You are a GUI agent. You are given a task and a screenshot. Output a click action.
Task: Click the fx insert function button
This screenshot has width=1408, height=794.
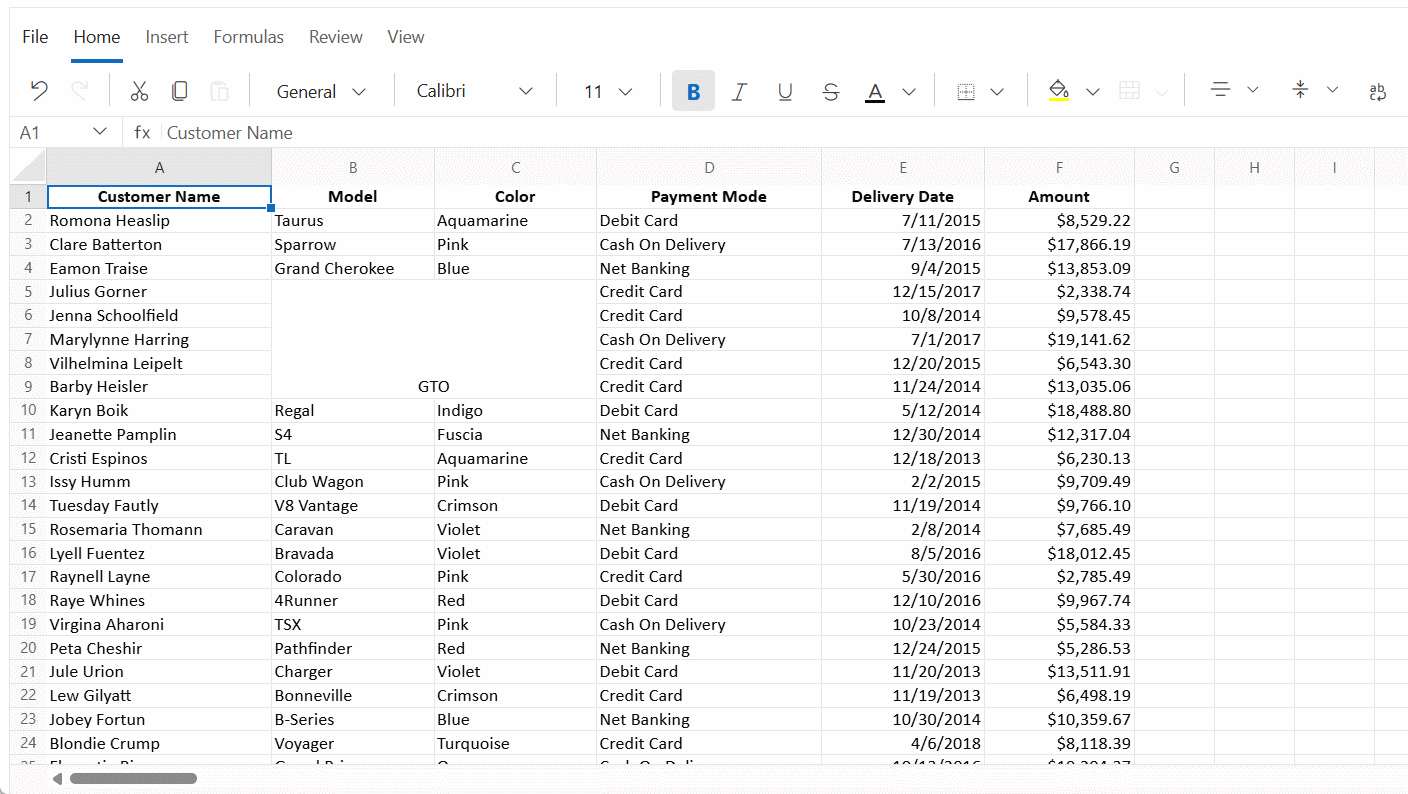pyautogui.click(x=143, y=133)
